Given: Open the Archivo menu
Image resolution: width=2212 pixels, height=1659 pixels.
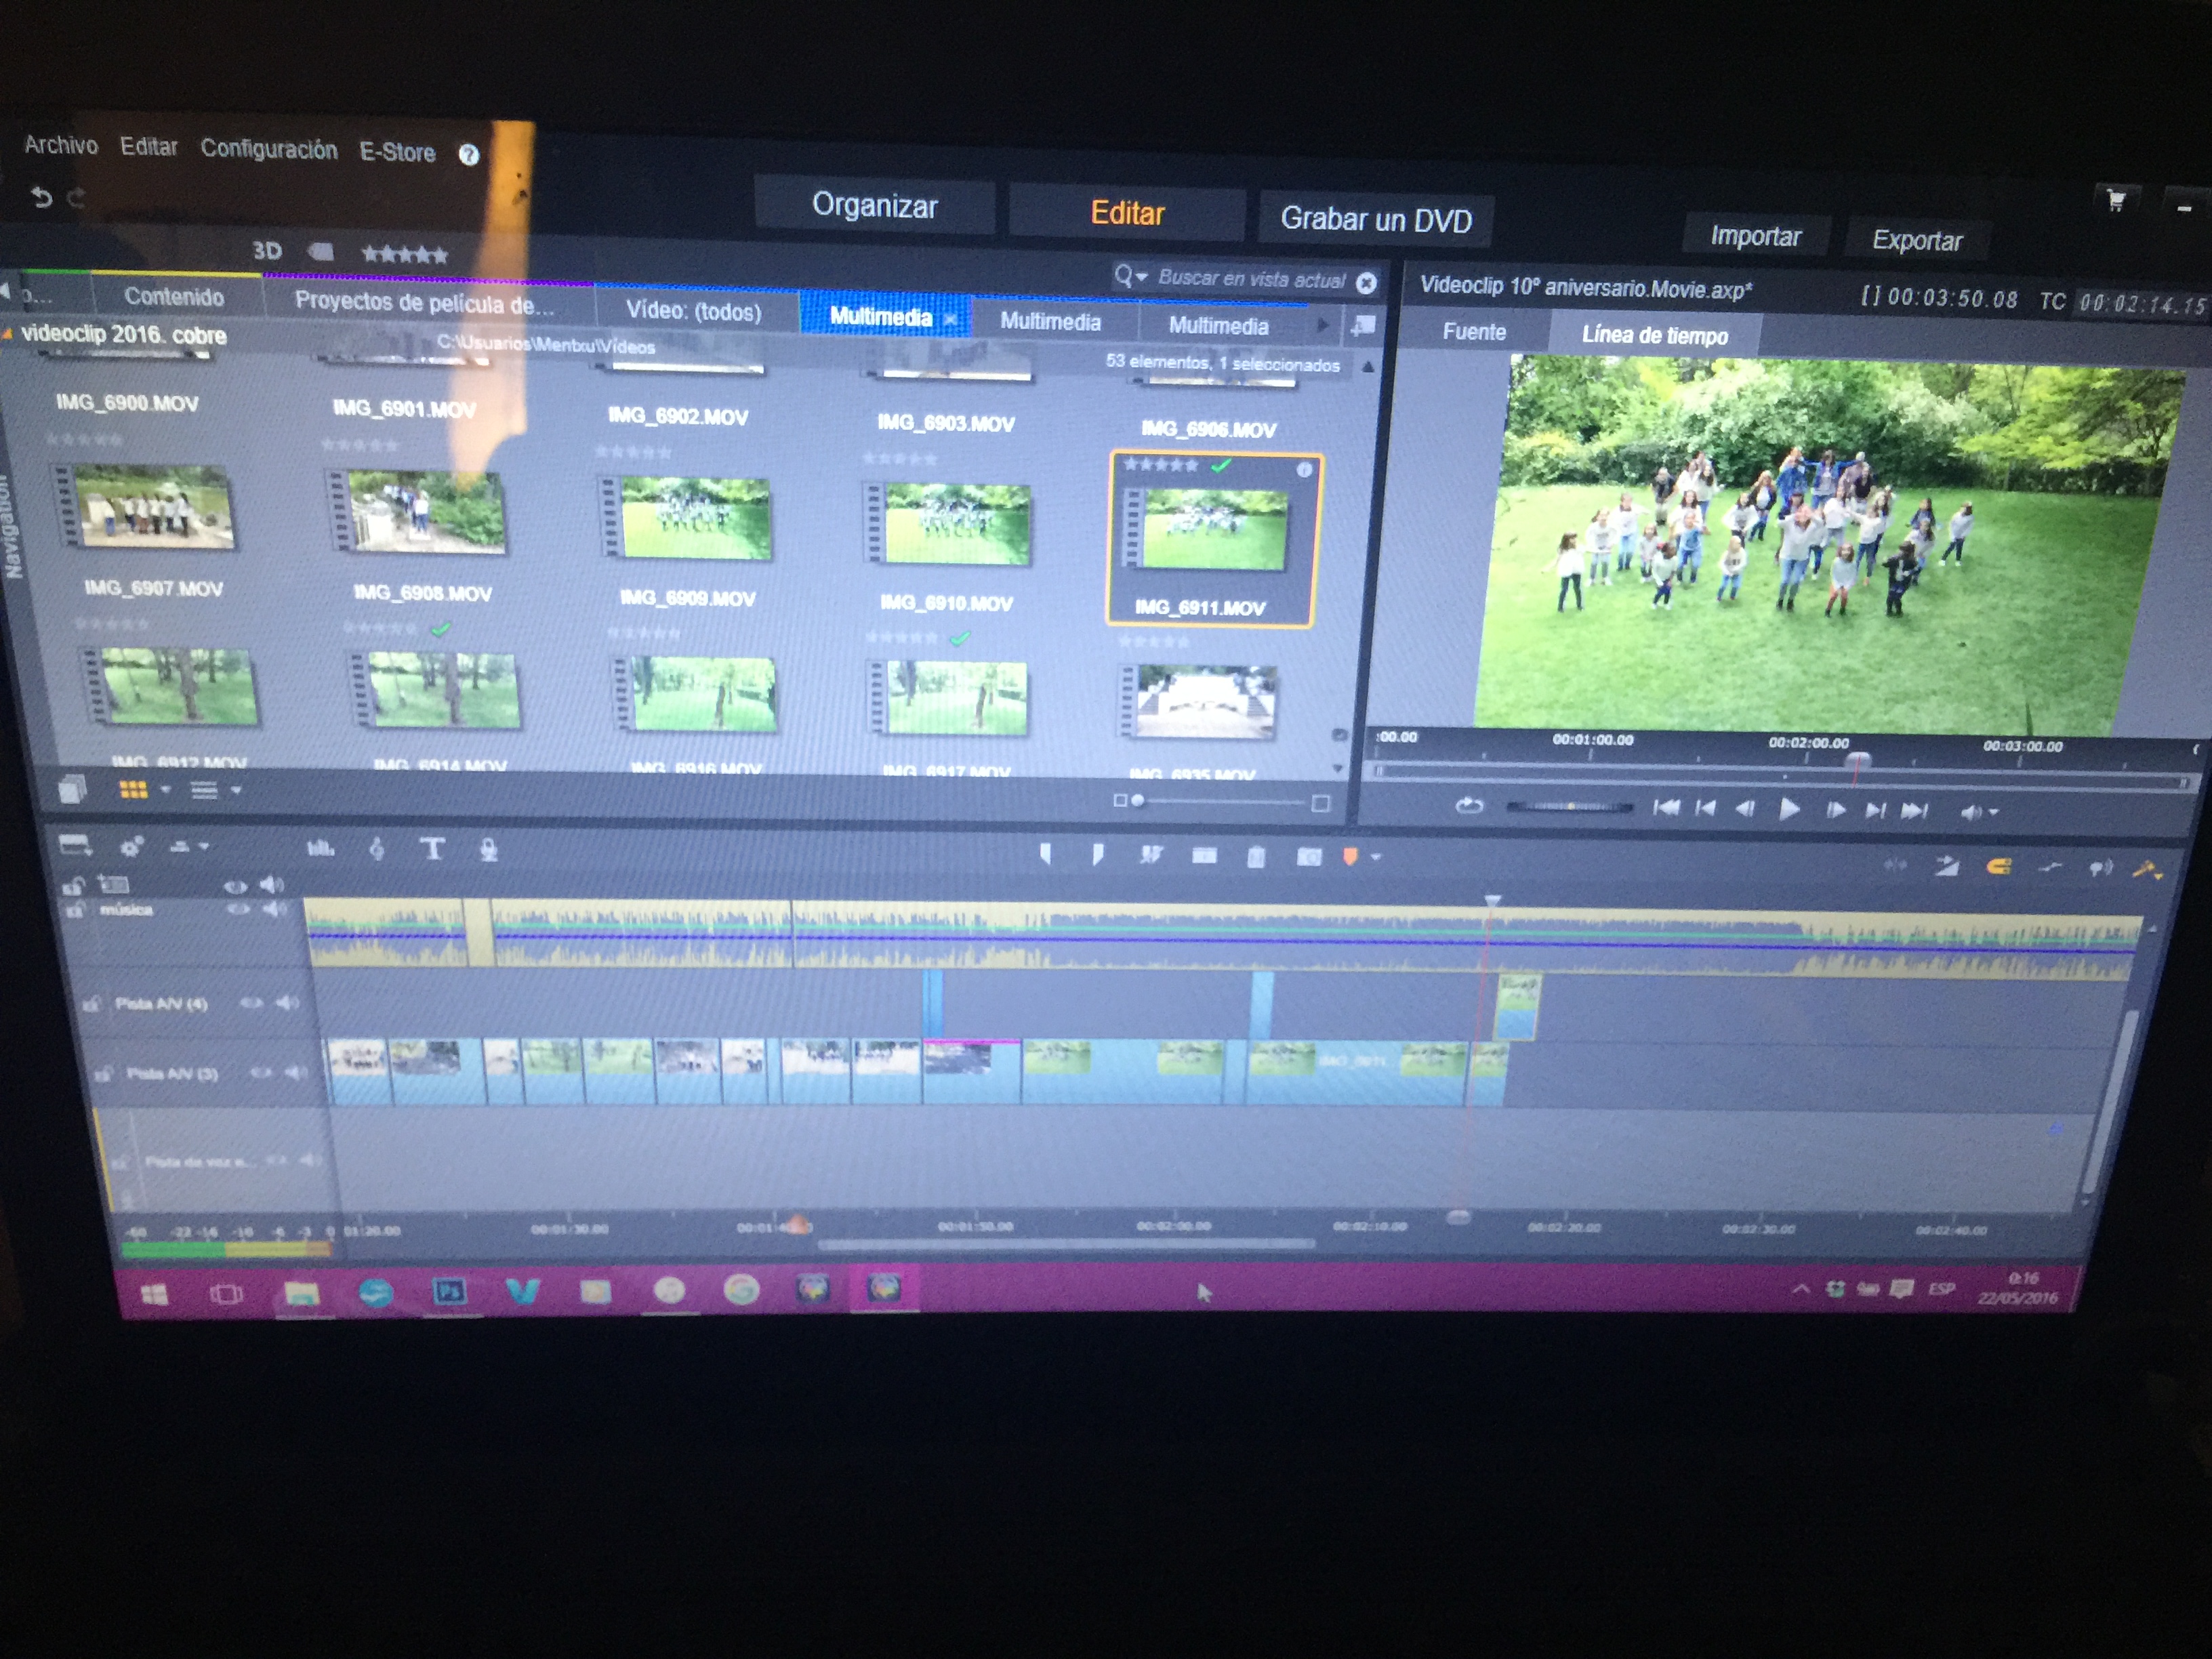Looking at the screenshot, I should click(61, 145).
